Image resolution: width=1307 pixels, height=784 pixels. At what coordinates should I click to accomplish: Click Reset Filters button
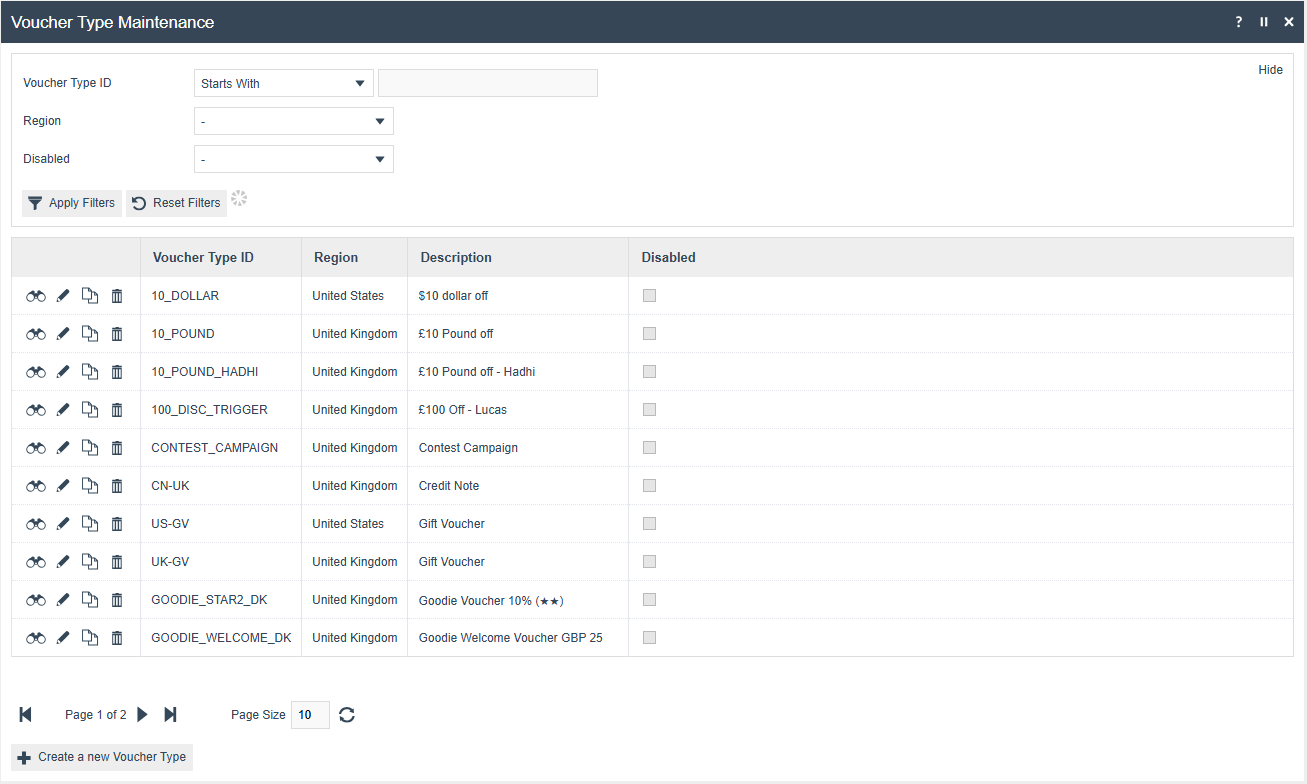[176, 203]
